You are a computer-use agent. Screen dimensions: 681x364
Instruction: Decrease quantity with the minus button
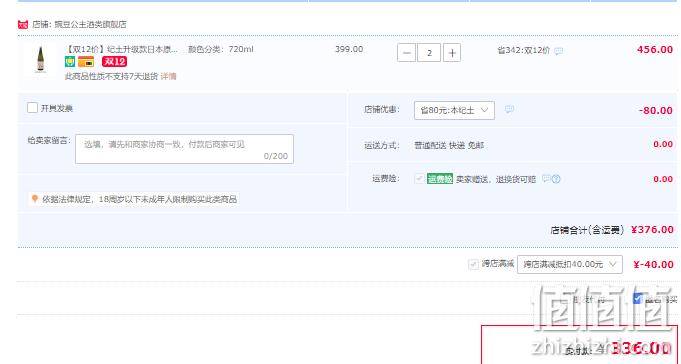tap(407, 53)
